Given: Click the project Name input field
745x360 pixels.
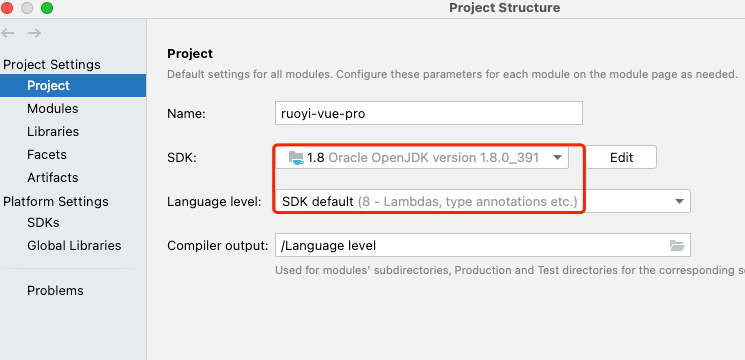Looking at the screenshot, I should [x=429, y=114].
